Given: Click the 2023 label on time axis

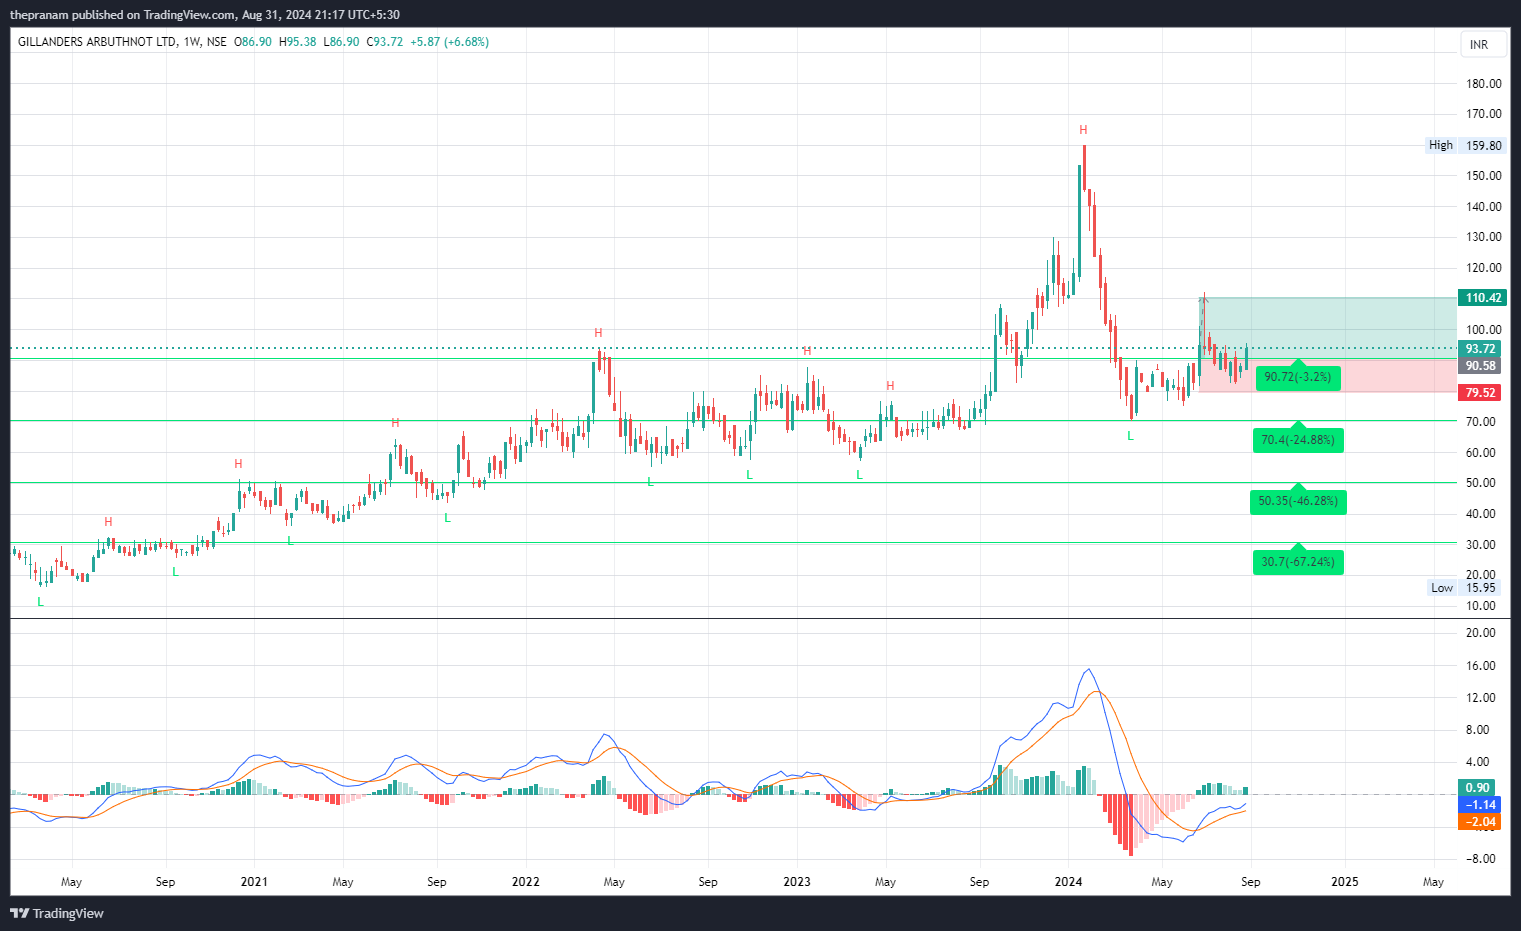Looking at the screenshot, I should (797, 882).
